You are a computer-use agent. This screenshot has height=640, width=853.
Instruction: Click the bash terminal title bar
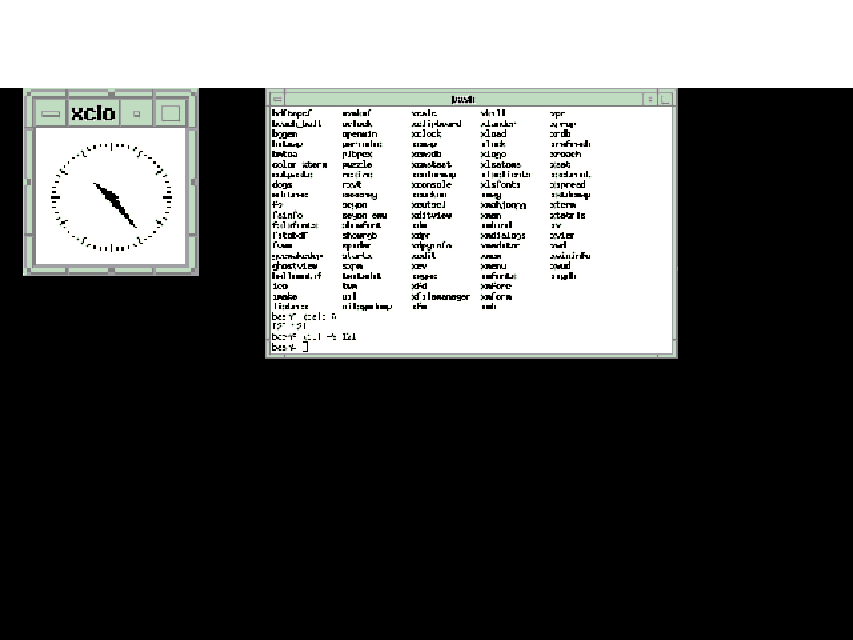click(x=462, y=99)
